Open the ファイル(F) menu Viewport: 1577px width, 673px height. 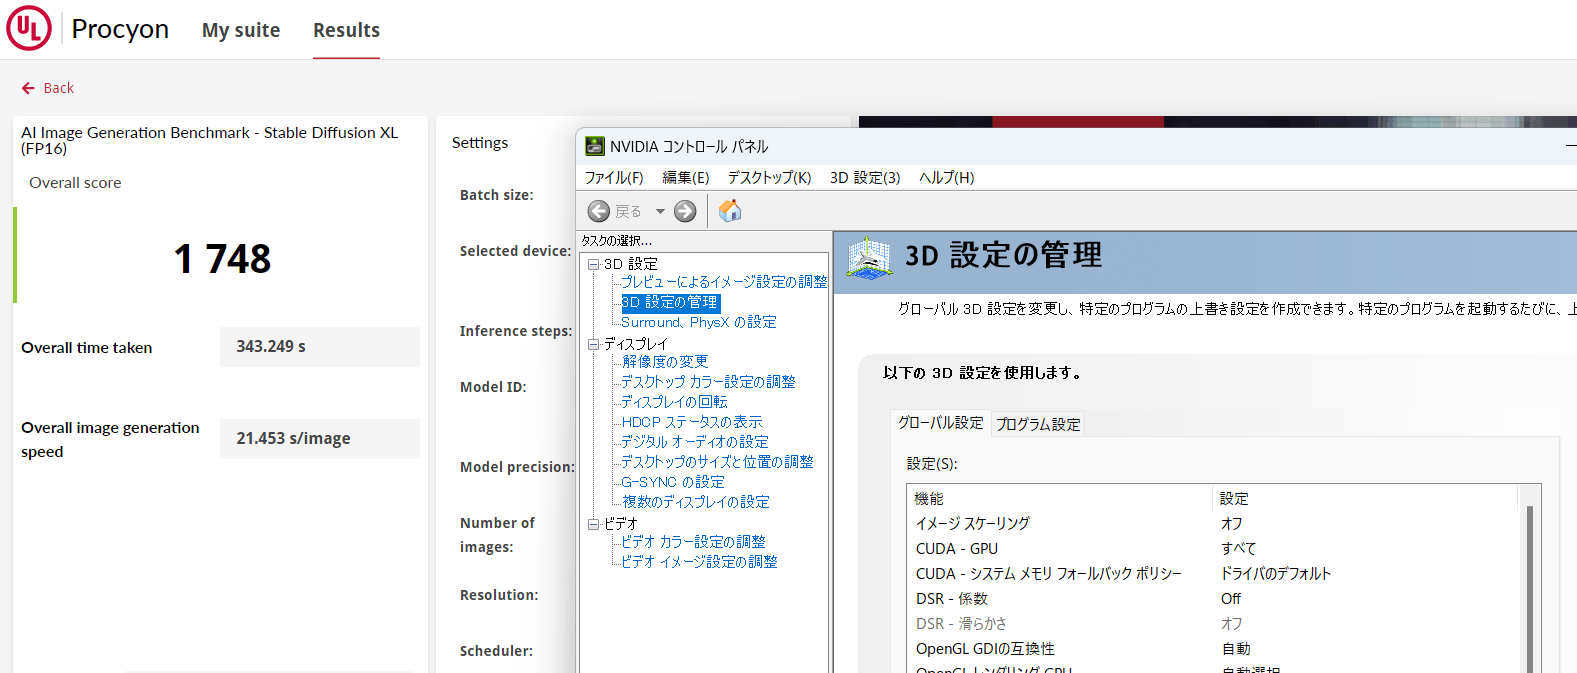pyautogui.click(x=614, y=177)
